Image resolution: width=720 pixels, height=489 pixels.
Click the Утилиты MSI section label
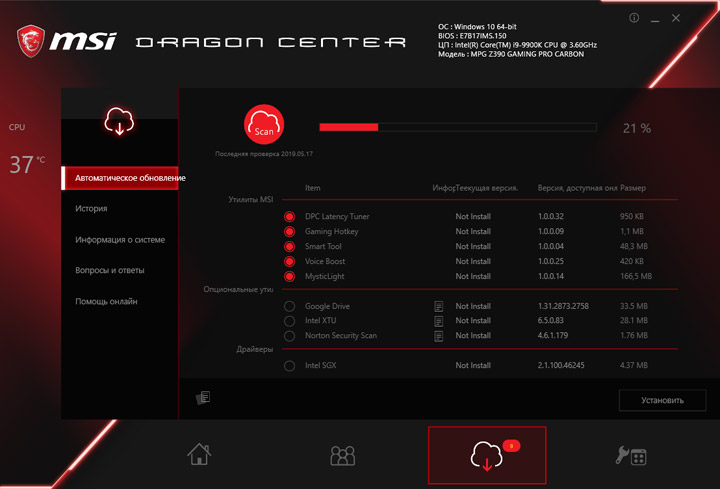point(251,199)
